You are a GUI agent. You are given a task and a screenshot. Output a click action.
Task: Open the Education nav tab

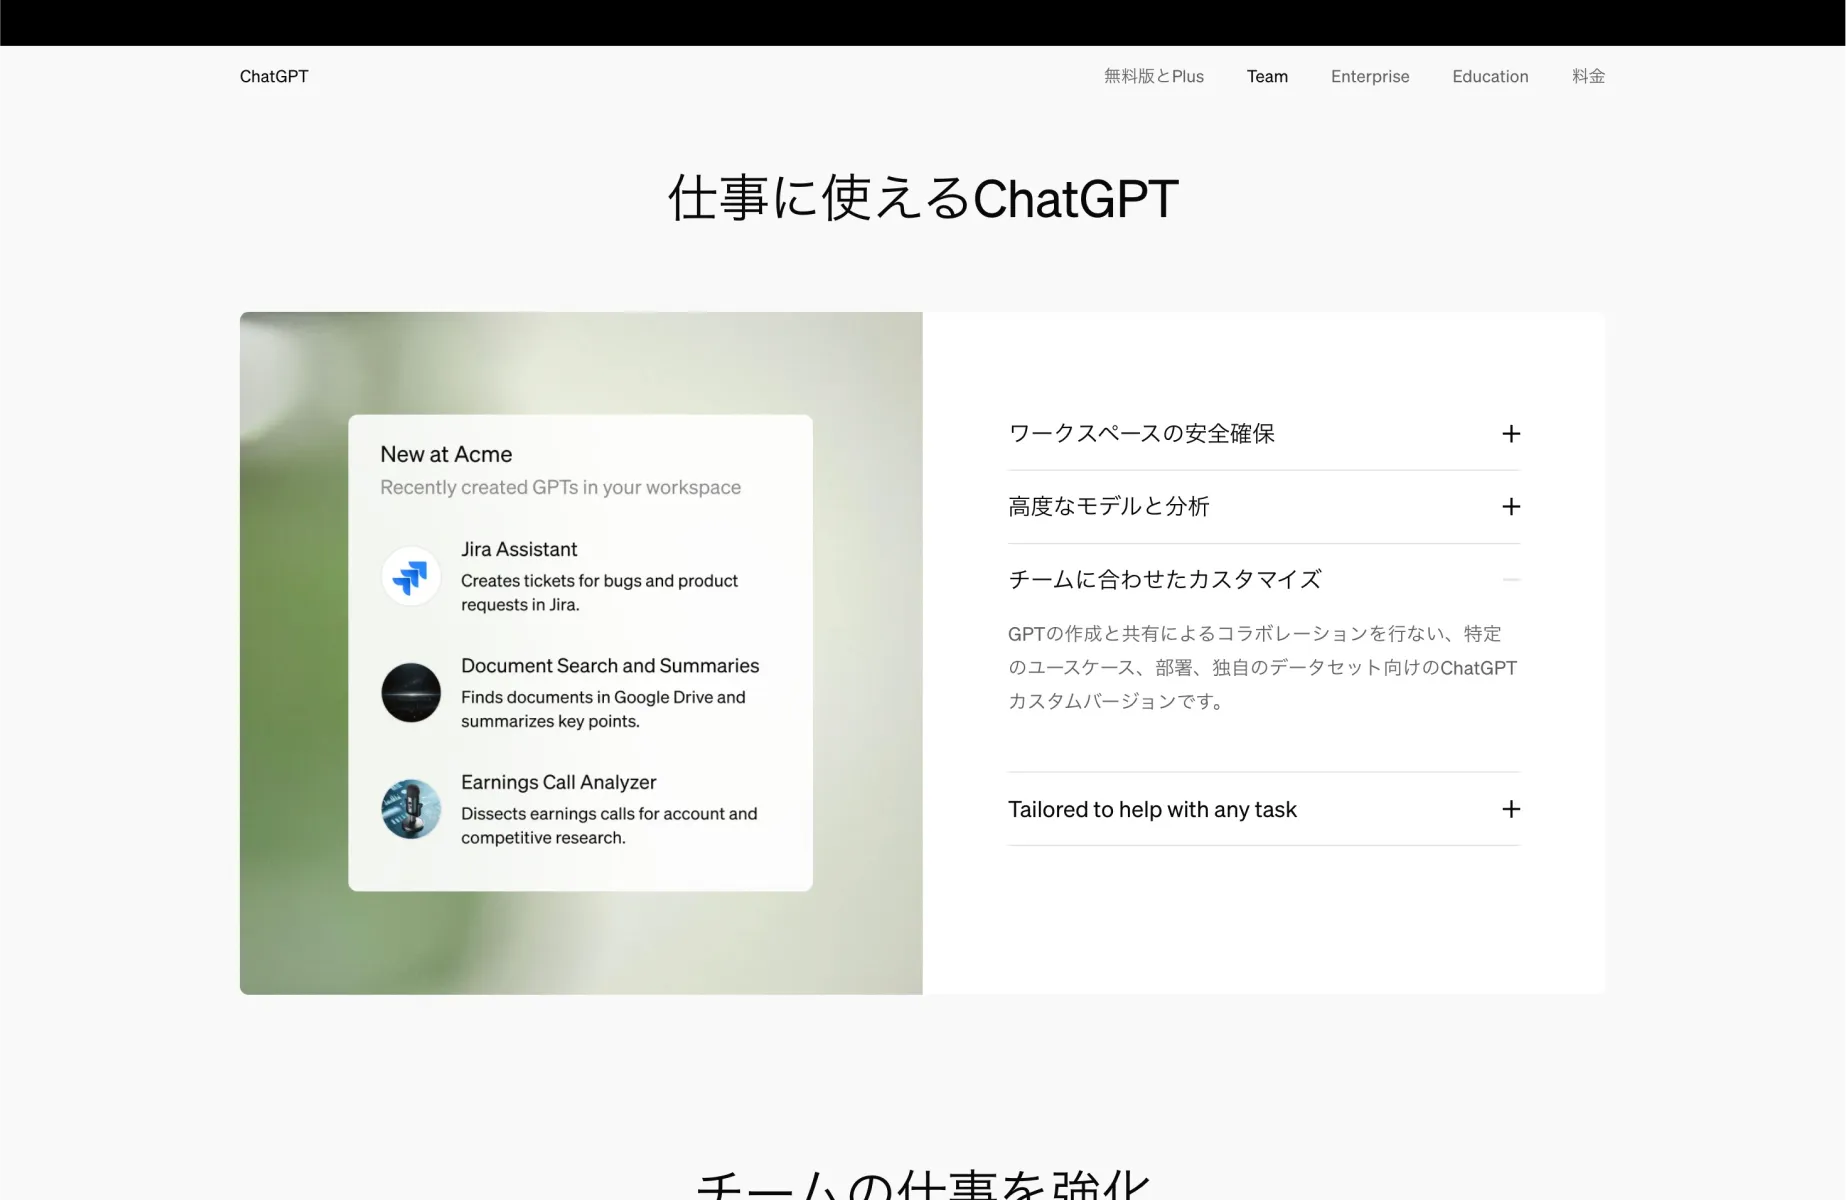[1490, 76]
